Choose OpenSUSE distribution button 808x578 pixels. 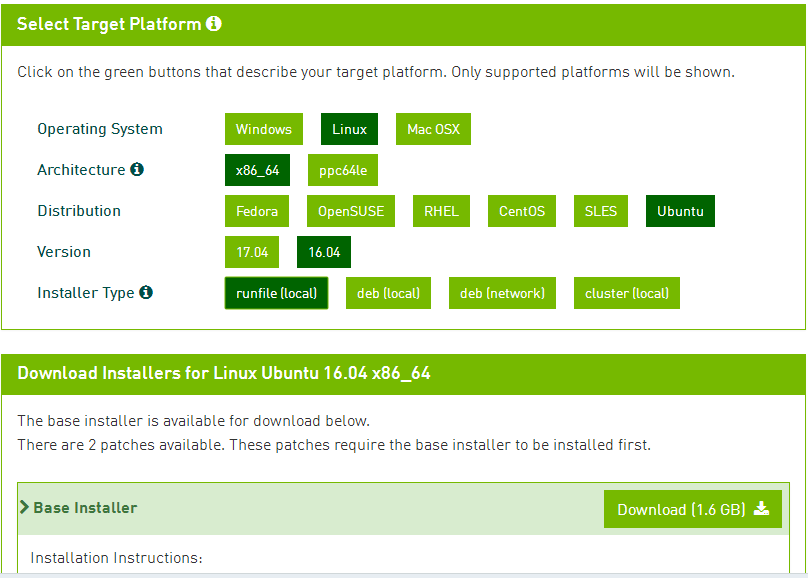pyautogui.click(x=351, y=211)
